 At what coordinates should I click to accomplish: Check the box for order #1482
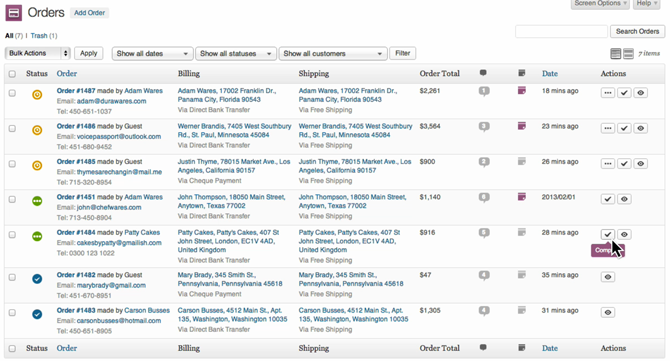point(12,277)
